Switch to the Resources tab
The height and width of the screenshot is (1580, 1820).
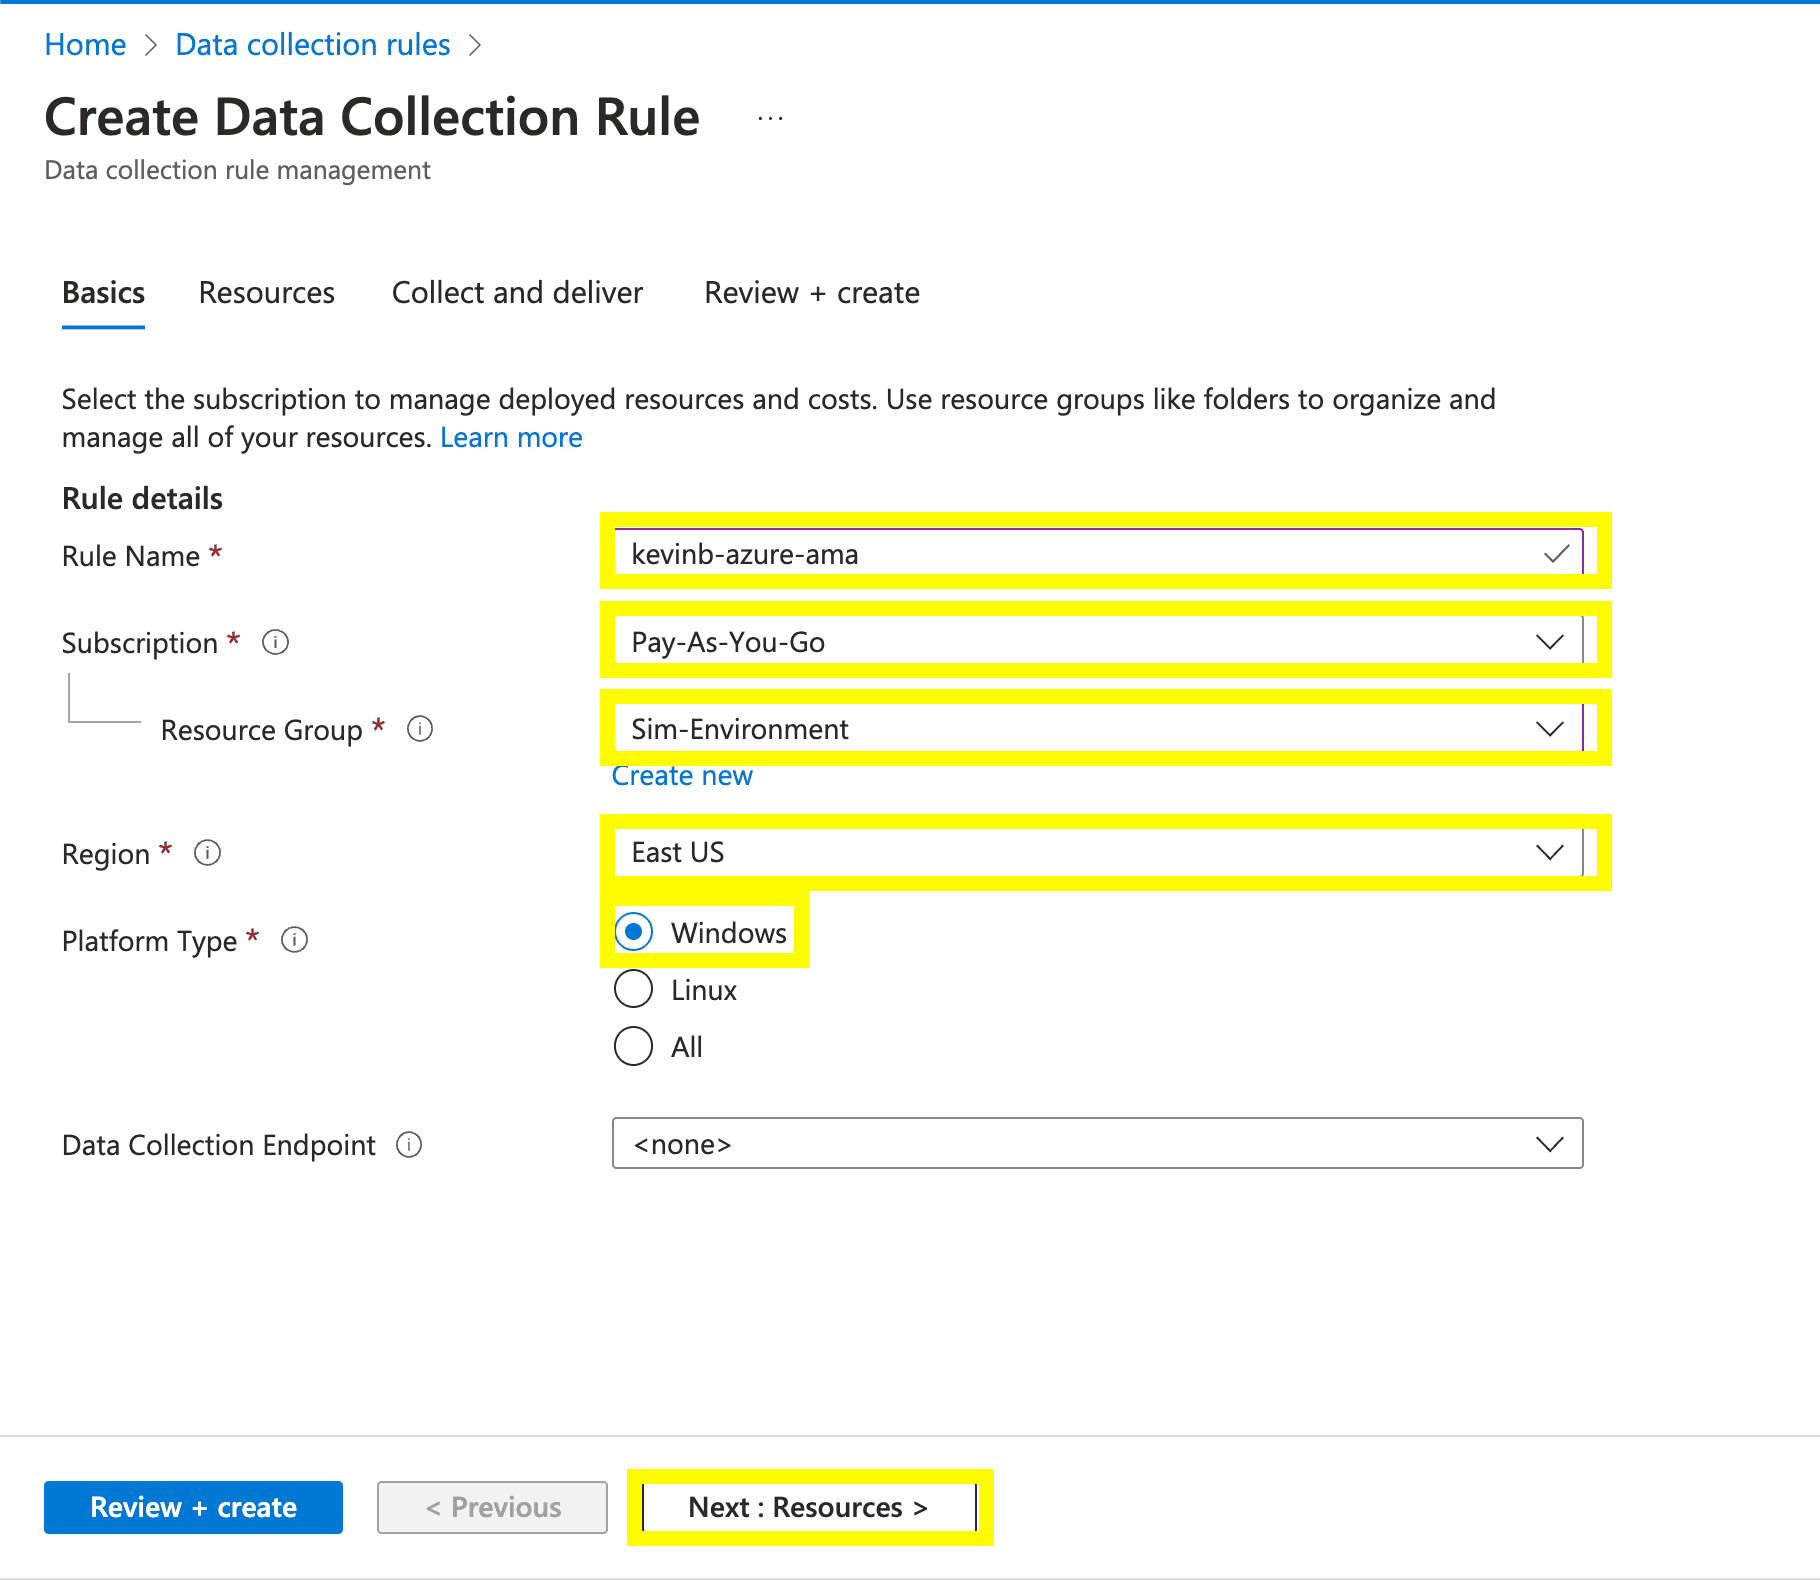coord(266,293)
